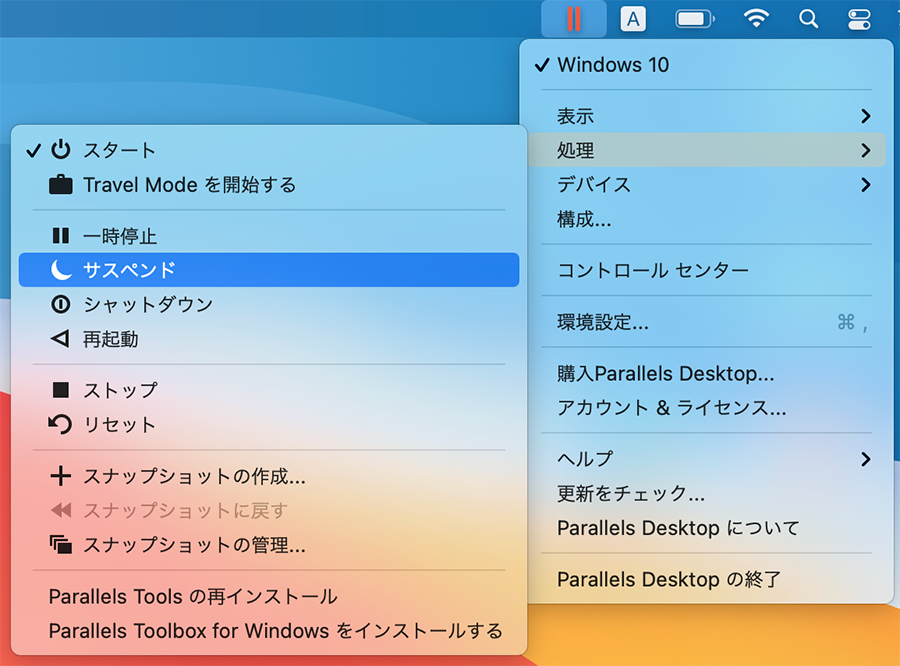This screenshot has width=900, height=666.
Task: Choose Parallels Tools の再インストール
Action: pos(269,597)
